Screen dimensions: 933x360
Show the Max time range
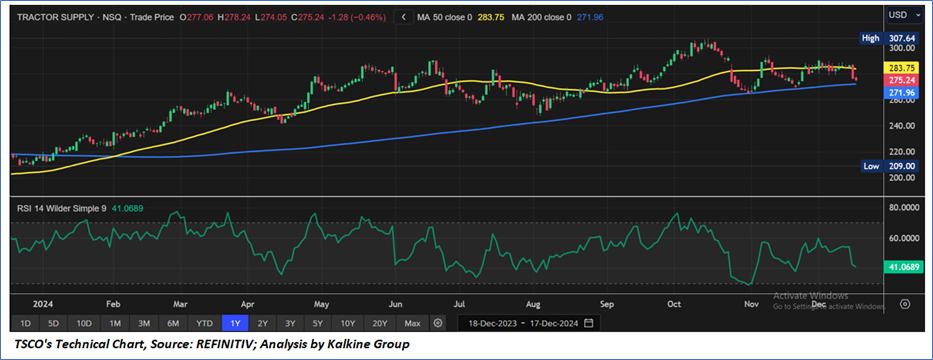pyautogui.click(x=412, y=323)
